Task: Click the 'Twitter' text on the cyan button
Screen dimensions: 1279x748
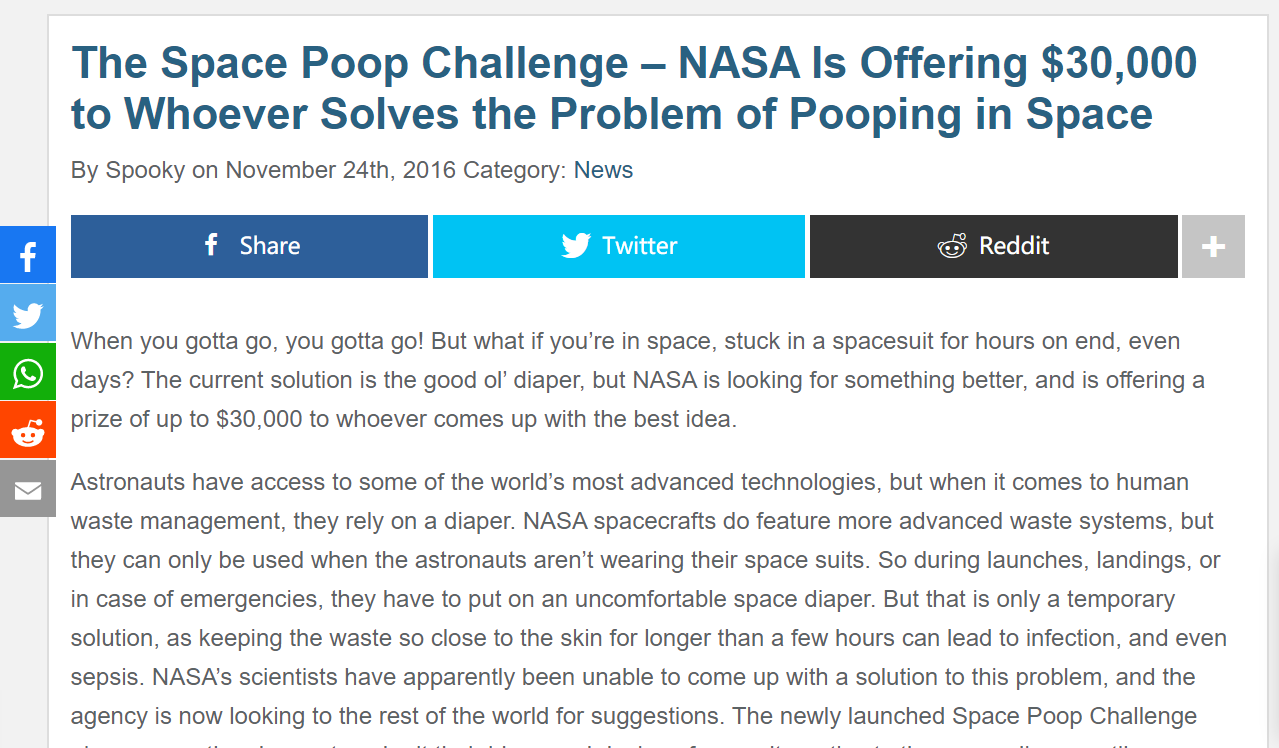Action: click(x=639, y=246)
